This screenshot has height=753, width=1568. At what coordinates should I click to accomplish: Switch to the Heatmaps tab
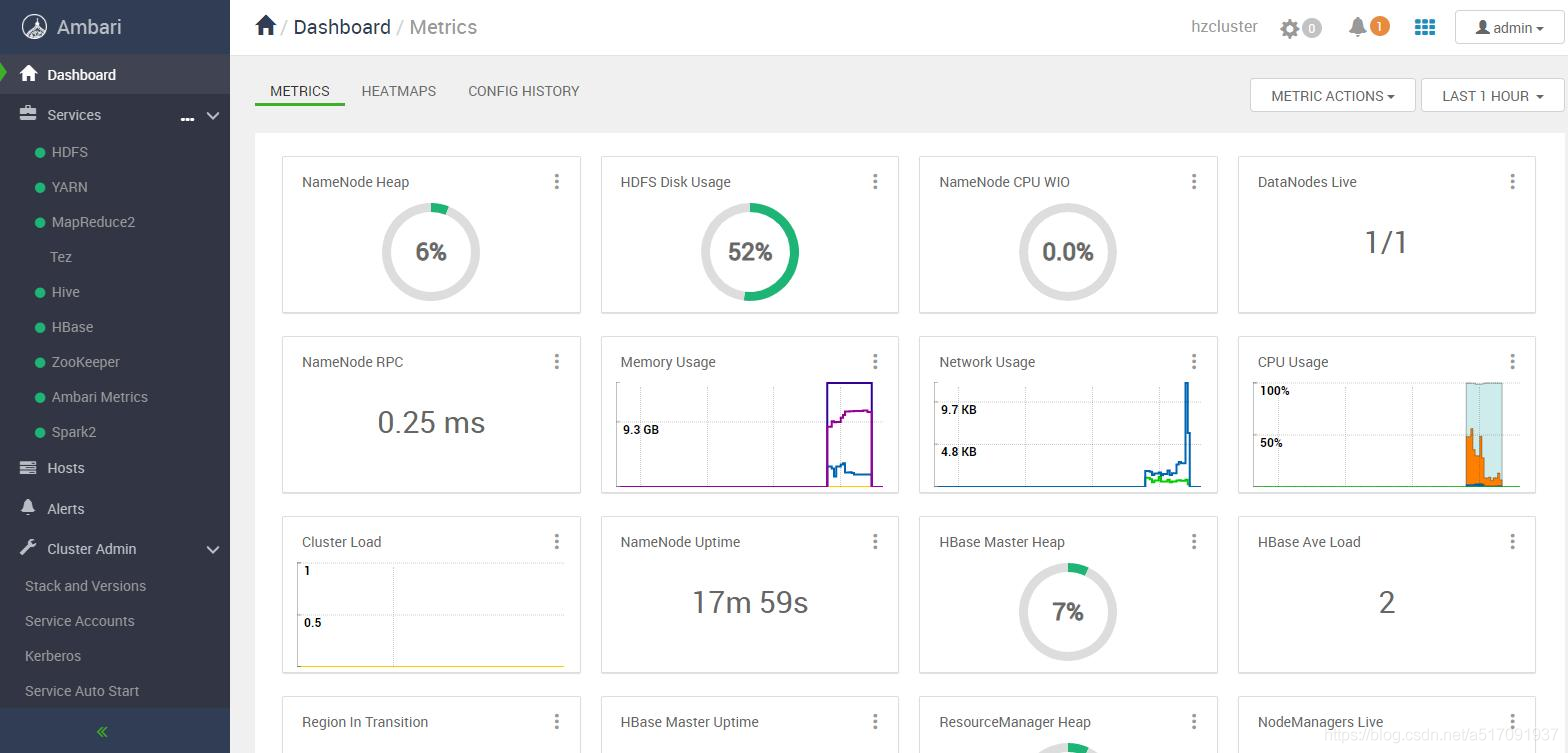(399, 91)
